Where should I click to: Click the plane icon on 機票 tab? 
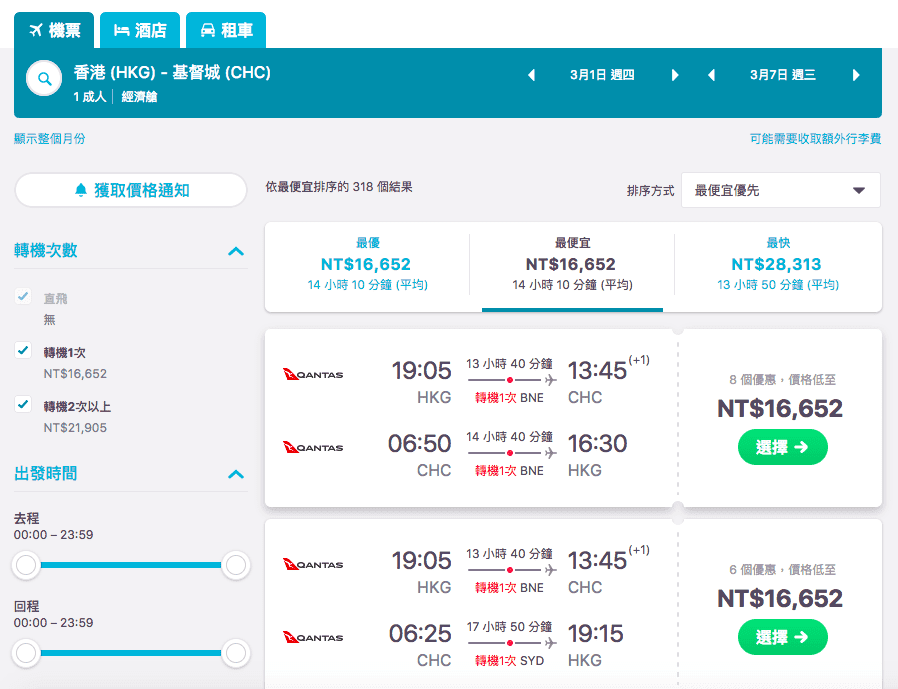tap(36, 30)
